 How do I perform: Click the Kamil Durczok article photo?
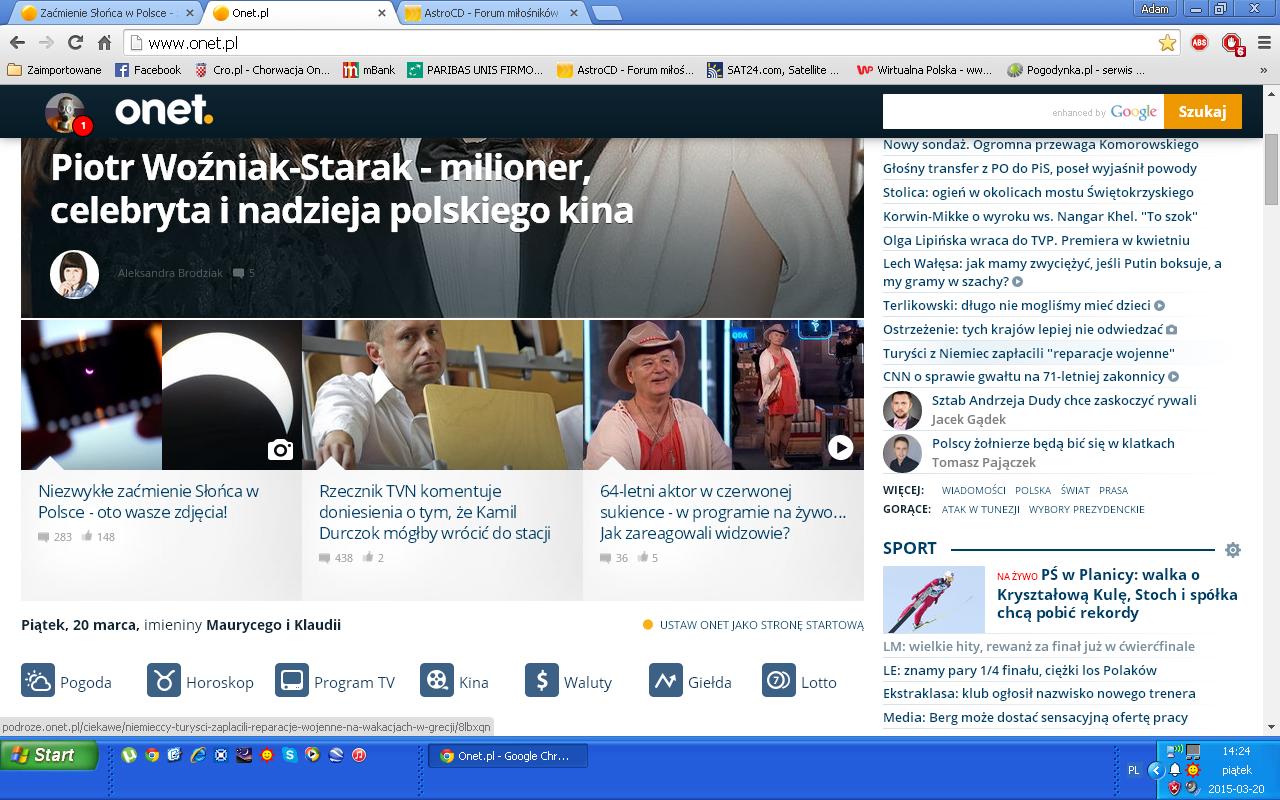point(442,394)
